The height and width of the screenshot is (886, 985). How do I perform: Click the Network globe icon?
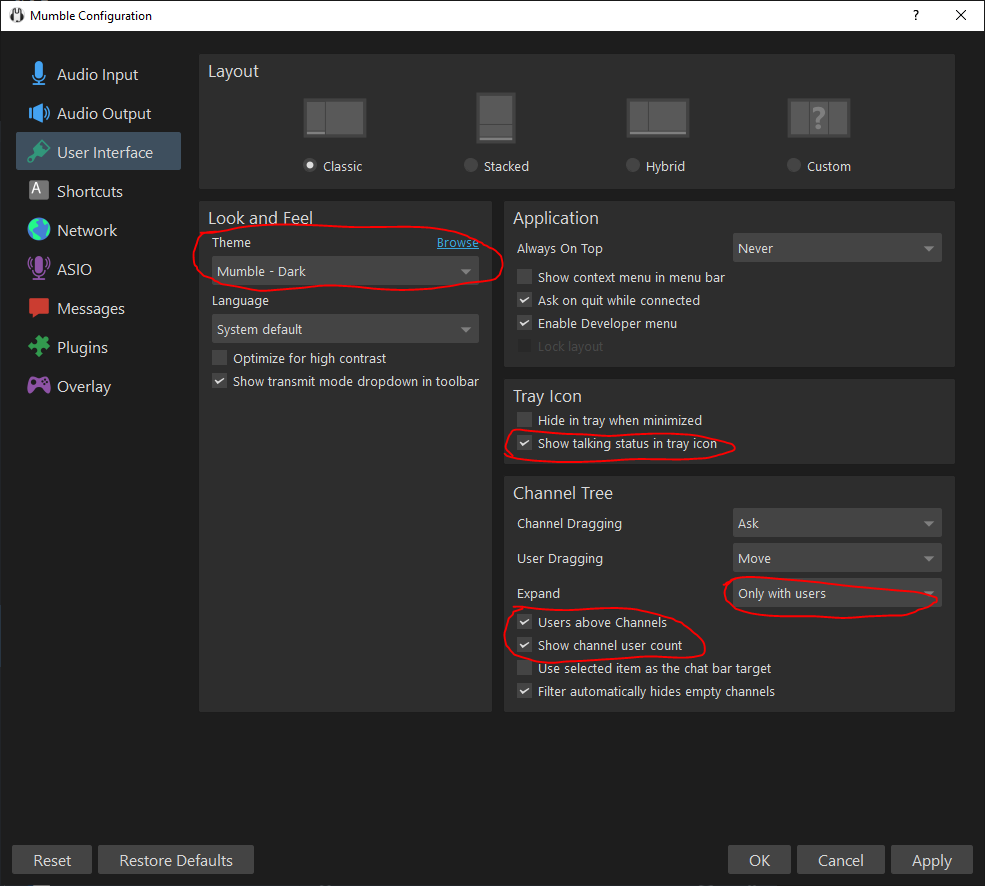click(x=39, y=230)
